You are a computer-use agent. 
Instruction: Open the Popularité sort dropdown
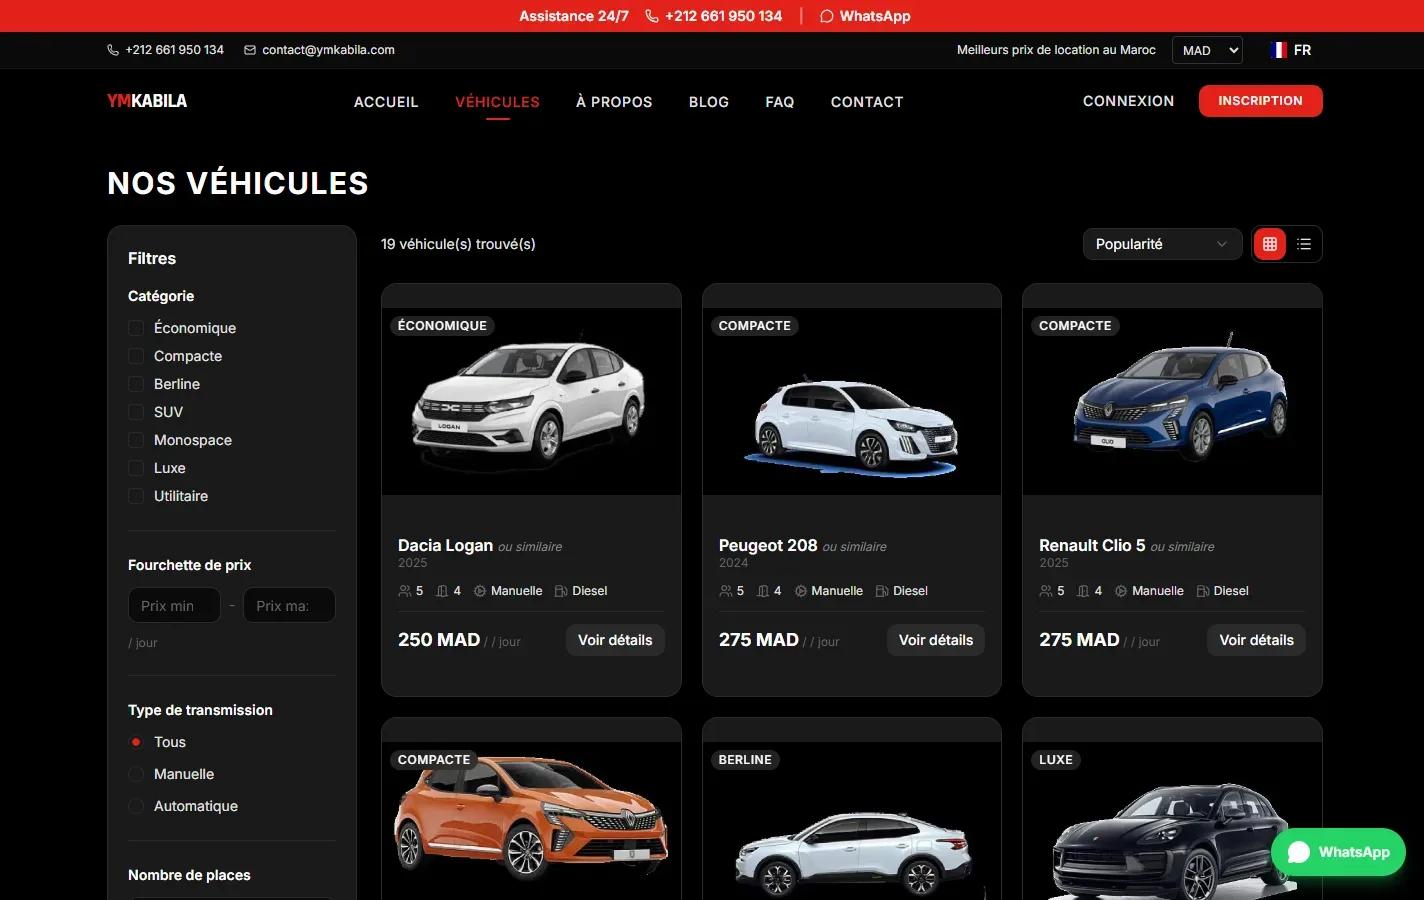(1162, 244)
